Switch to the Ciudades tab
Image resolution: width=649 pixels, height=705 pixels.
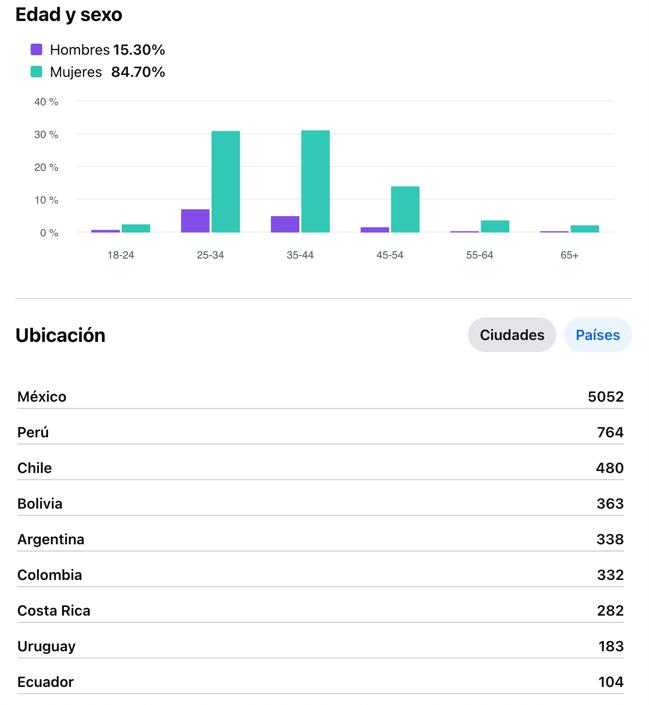511,335
